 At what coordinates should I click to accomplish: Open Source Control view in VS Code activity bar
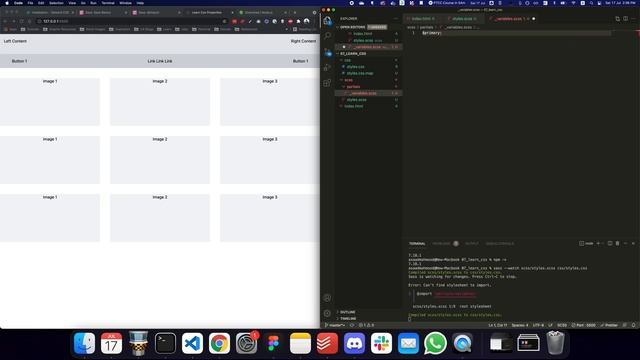point(327,52)
